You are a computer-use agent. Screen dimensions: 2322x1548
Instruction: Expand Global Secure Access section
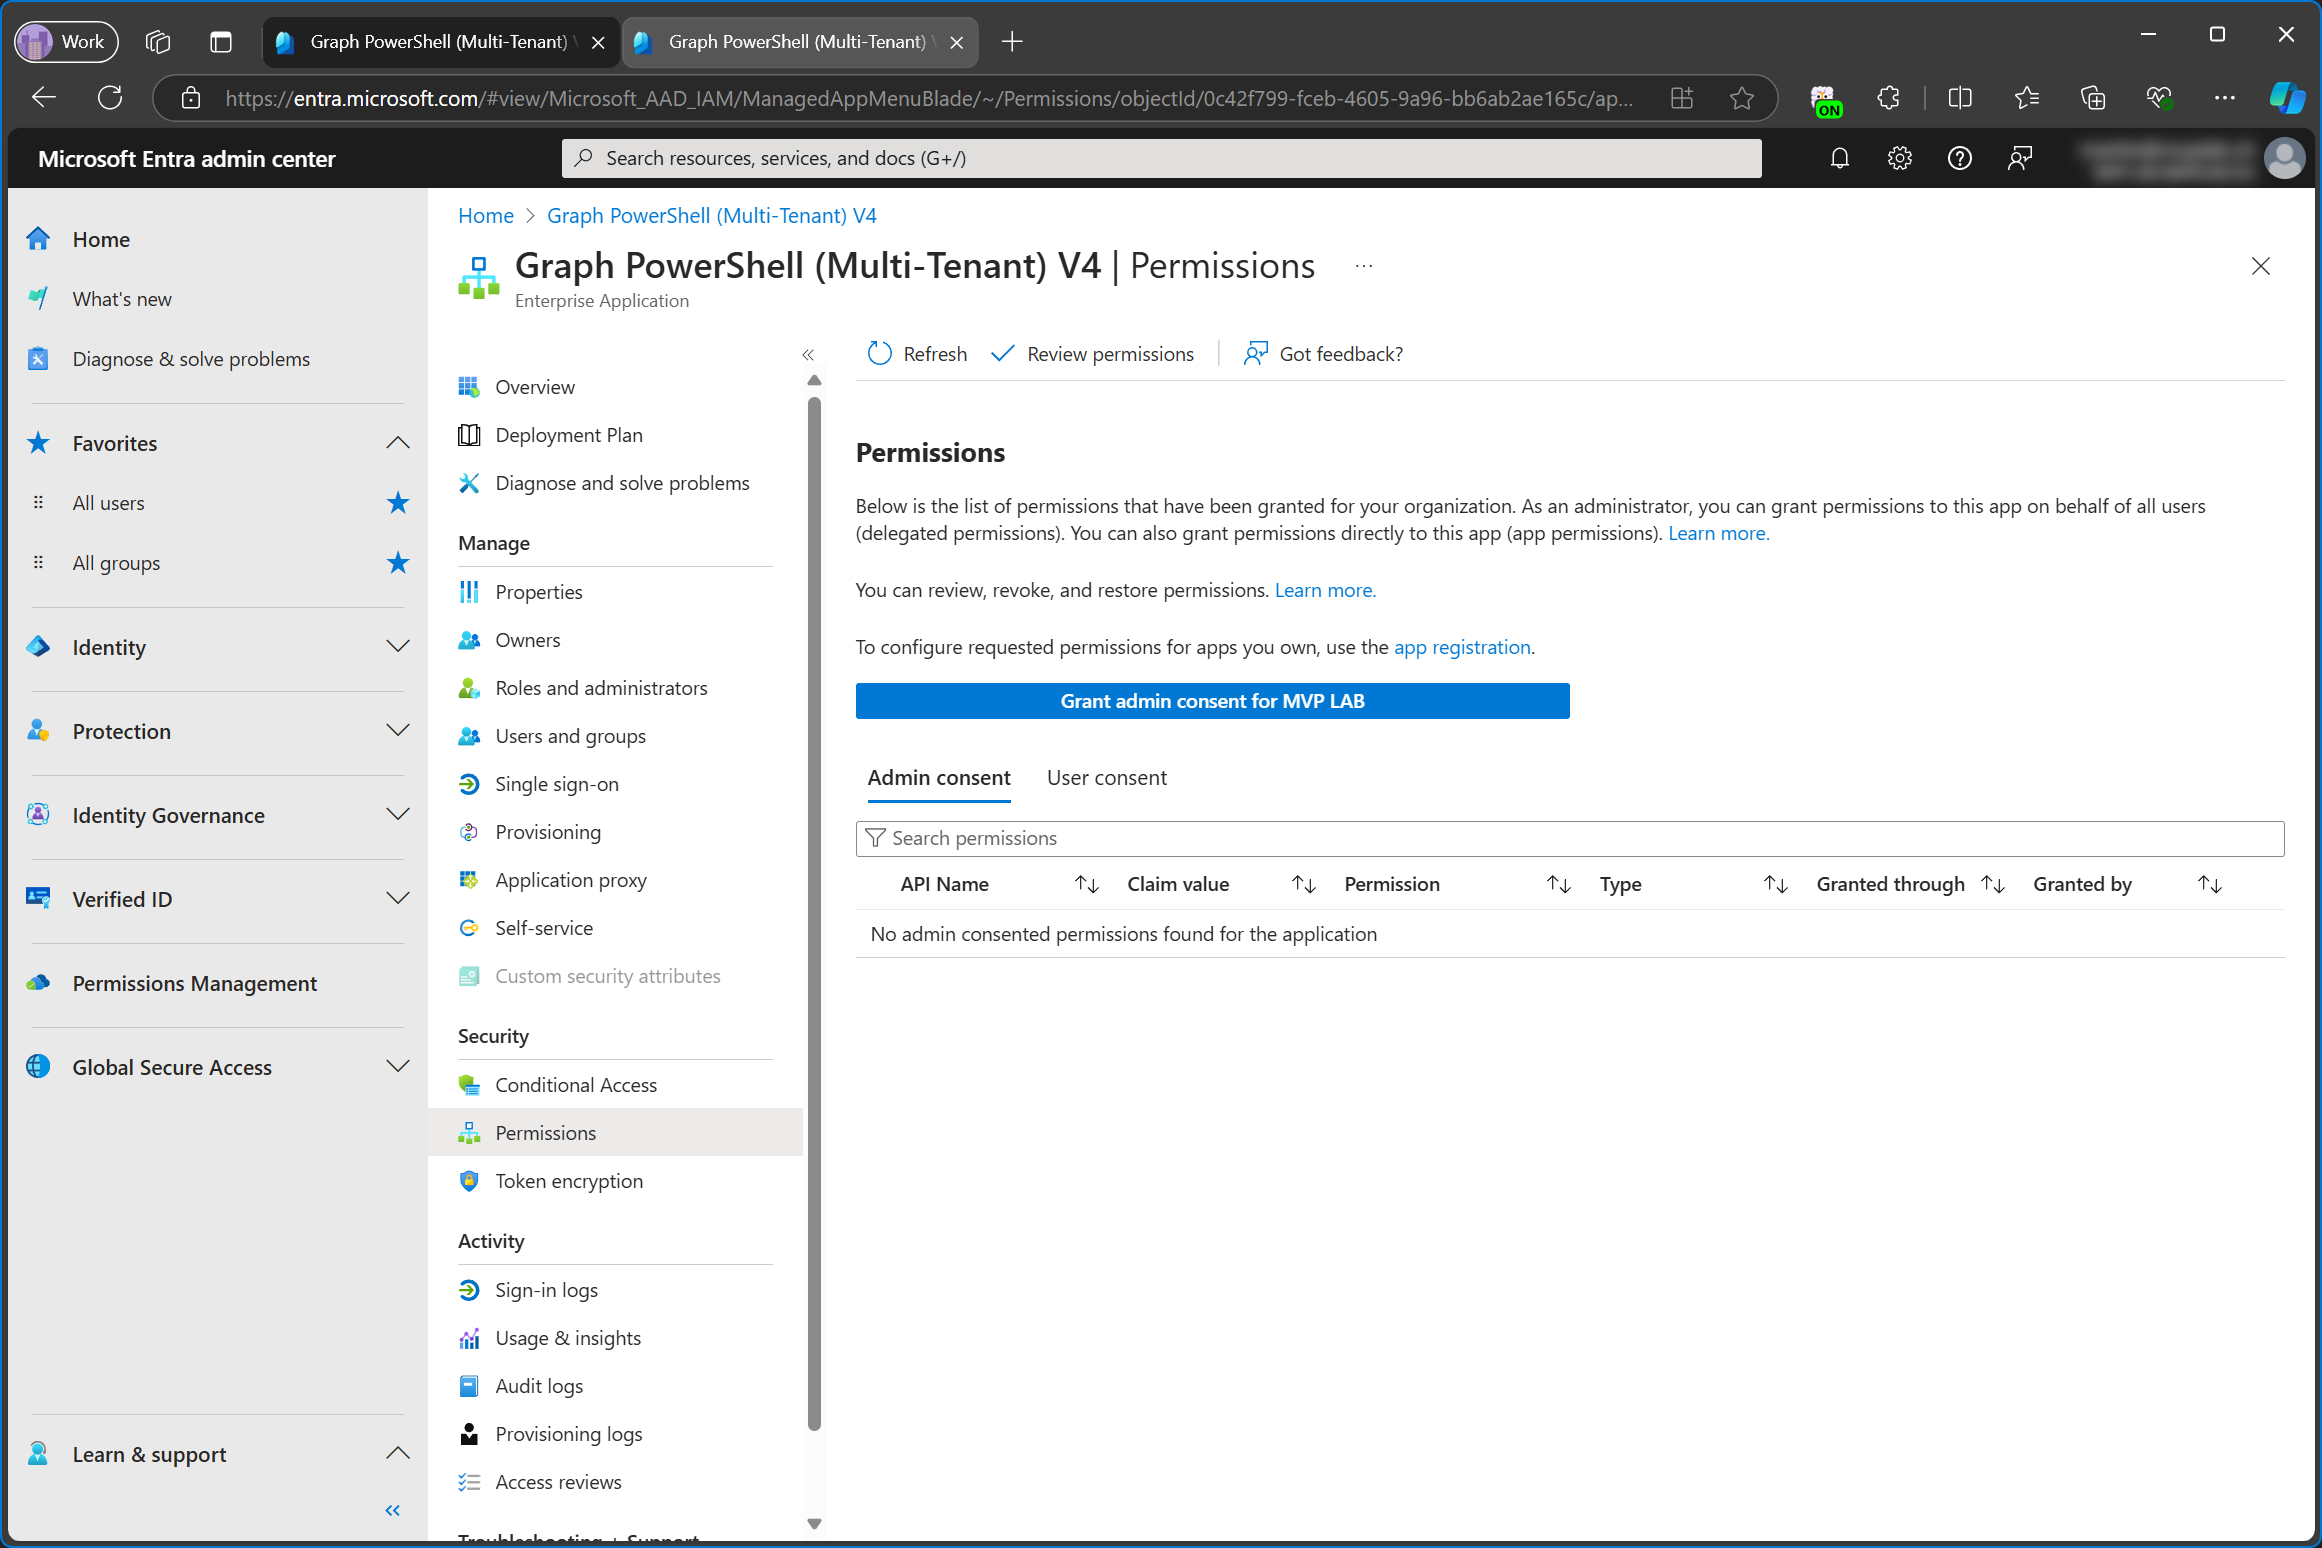(398, 1067)
